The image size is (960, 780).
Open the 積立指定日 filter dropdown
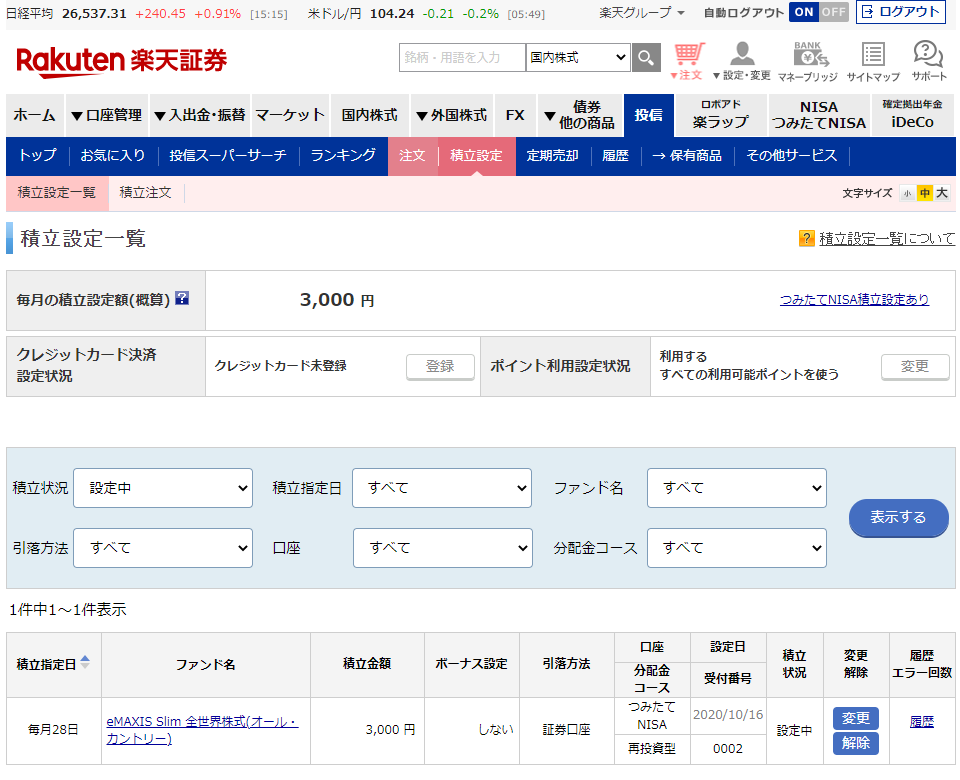click(441, 488)
